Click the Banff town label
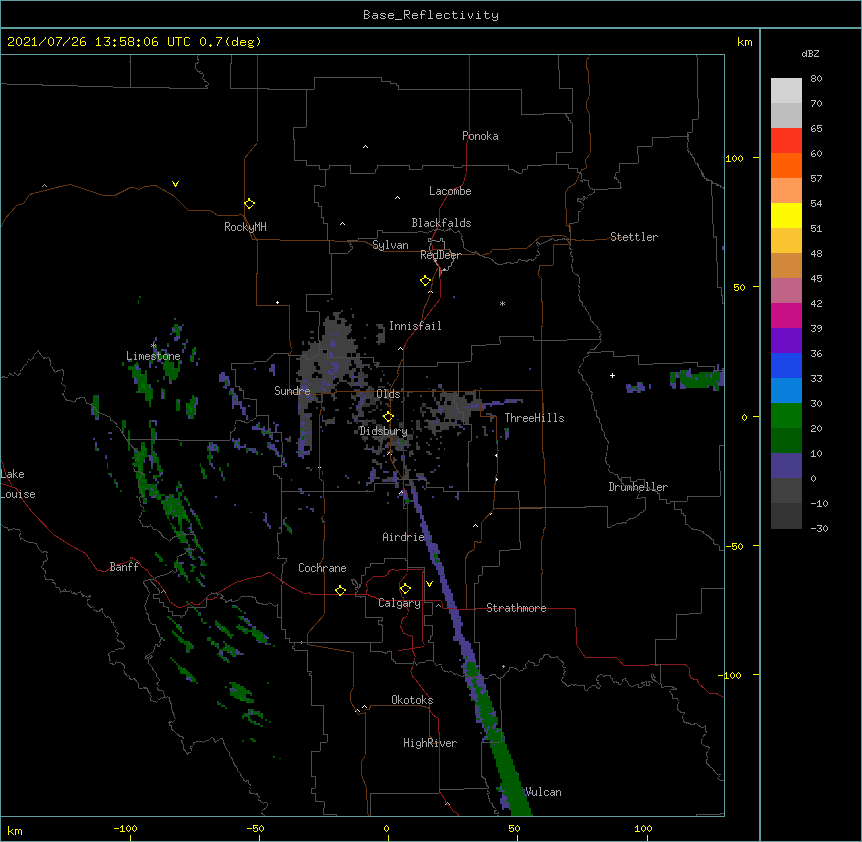 click(124, 567)
